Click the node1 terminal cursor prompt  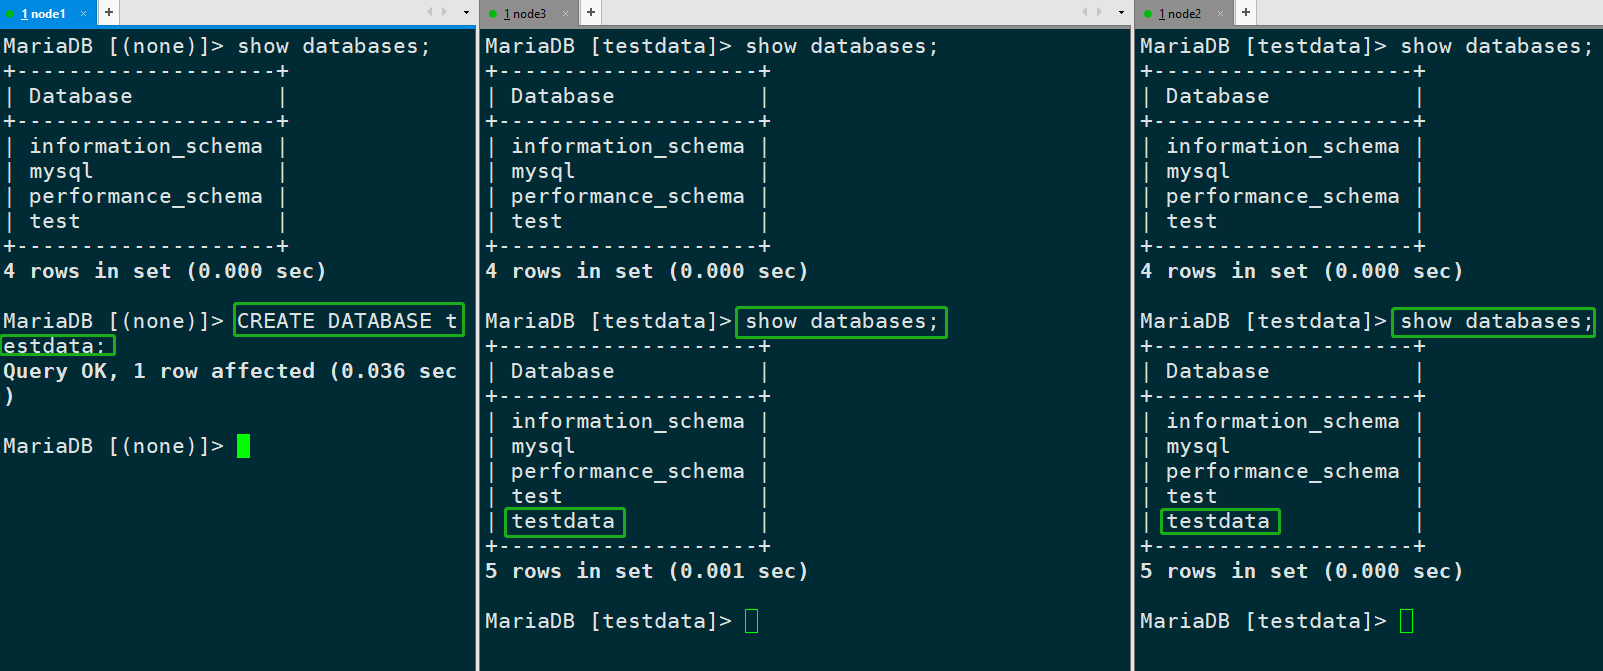pos(243,446)
